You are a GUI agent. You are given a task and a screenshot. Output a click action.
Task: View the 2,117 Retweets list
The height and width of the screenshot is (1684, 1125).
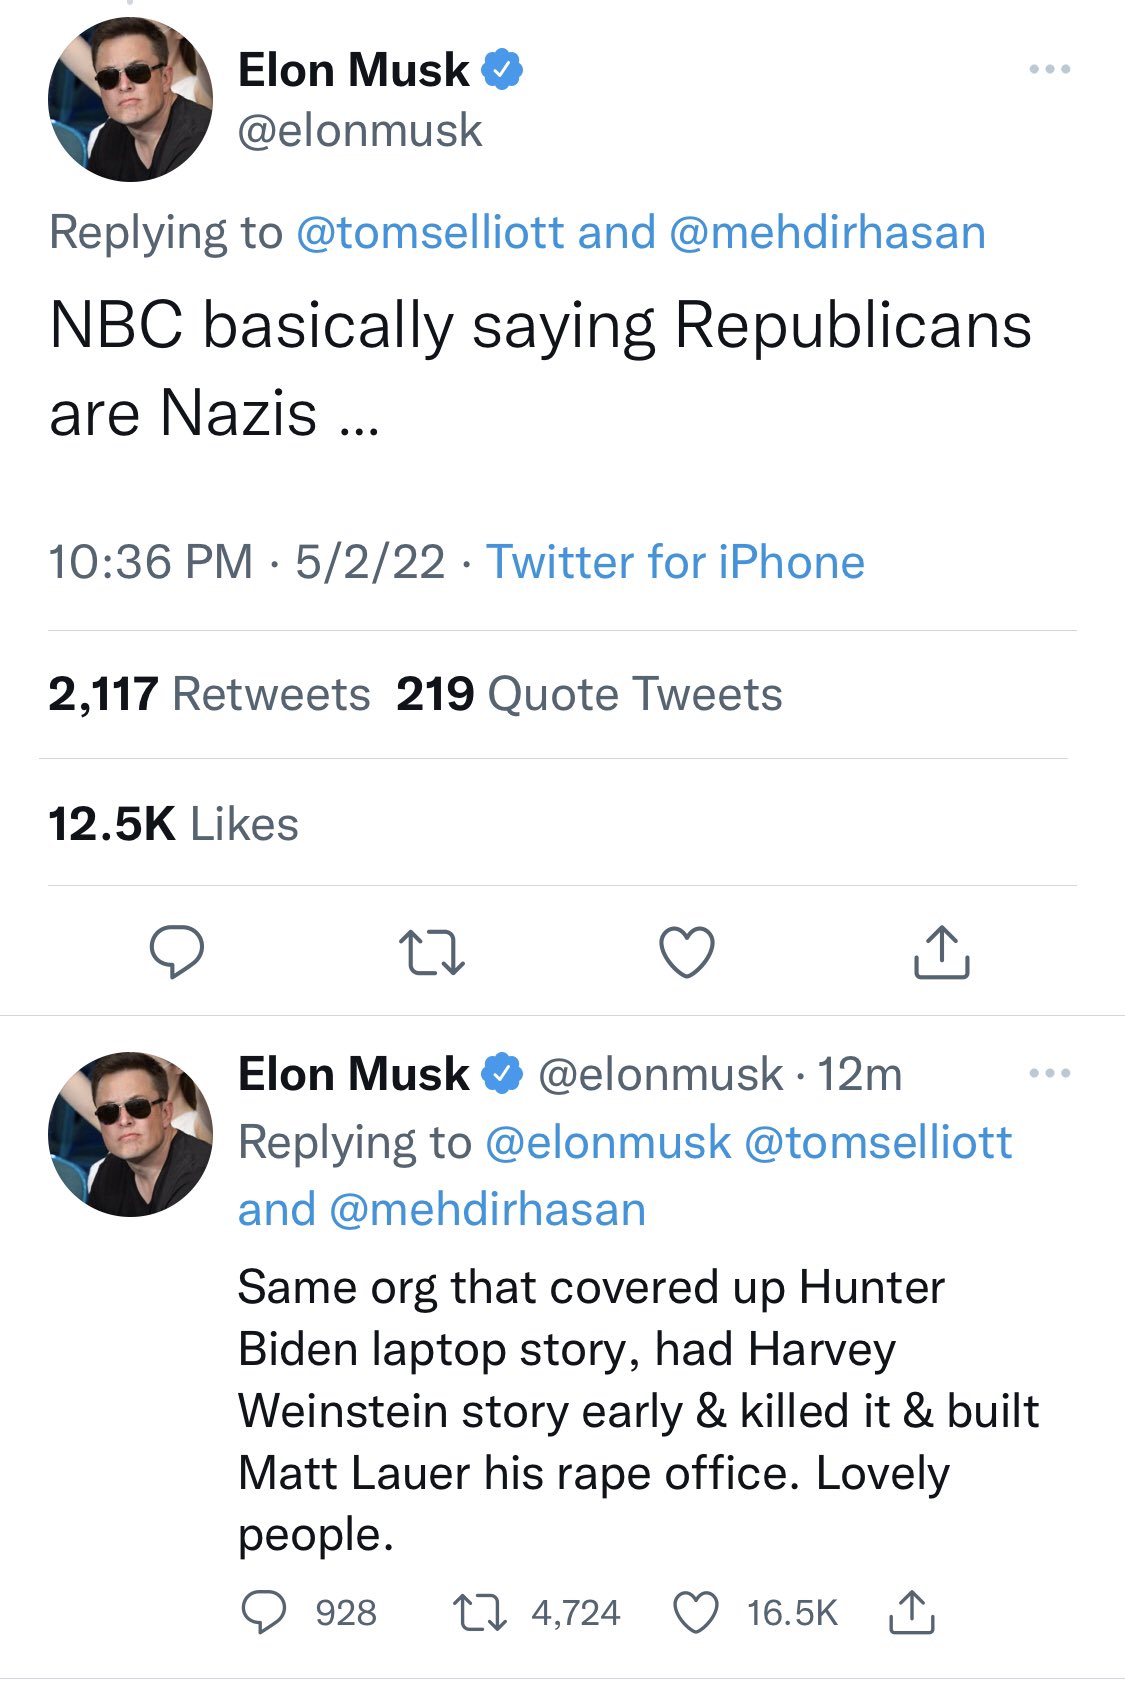pyautogui.click(x=209, y=694)
